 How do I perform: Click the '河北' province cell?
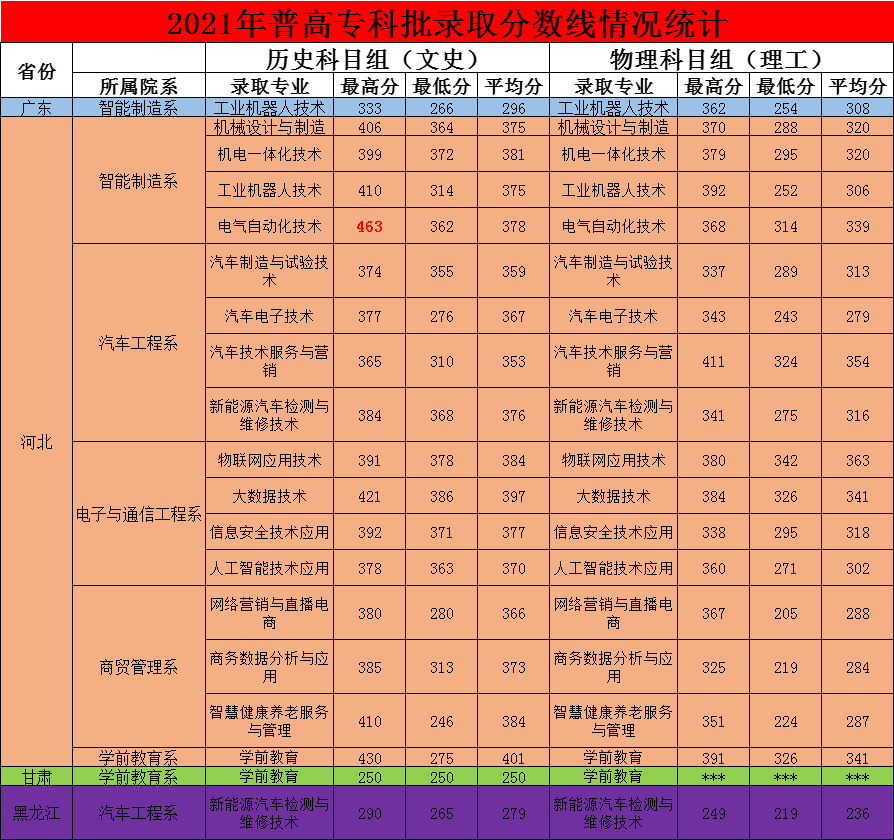(37, 441)
